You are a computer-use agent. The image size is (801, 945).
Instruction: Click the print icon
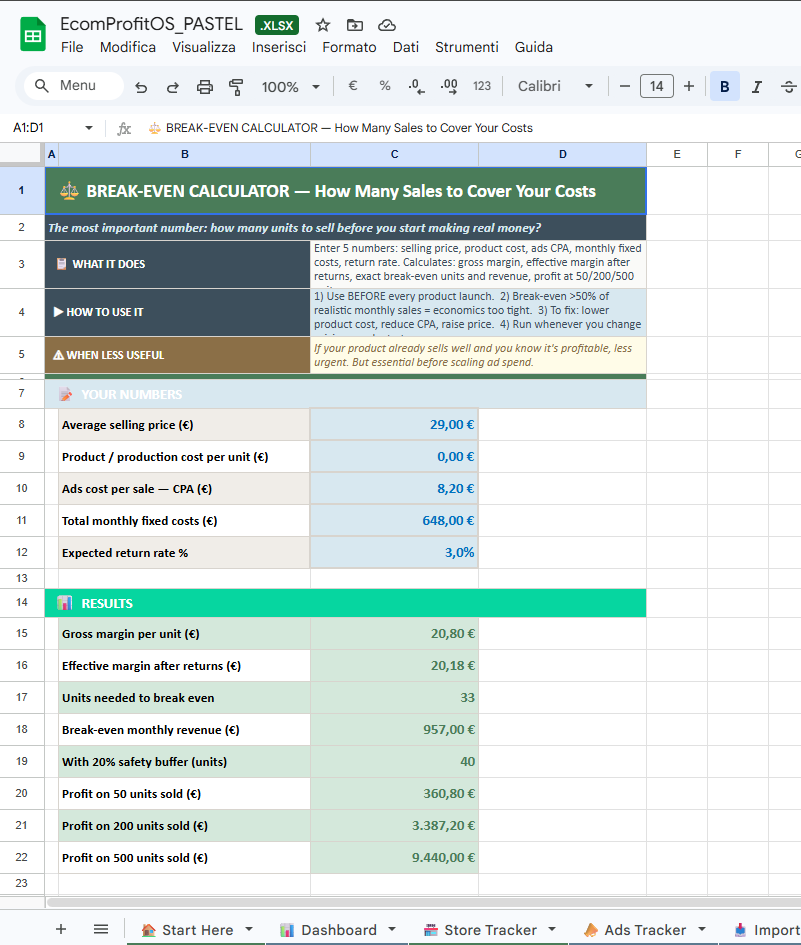[x=205, y=87]
